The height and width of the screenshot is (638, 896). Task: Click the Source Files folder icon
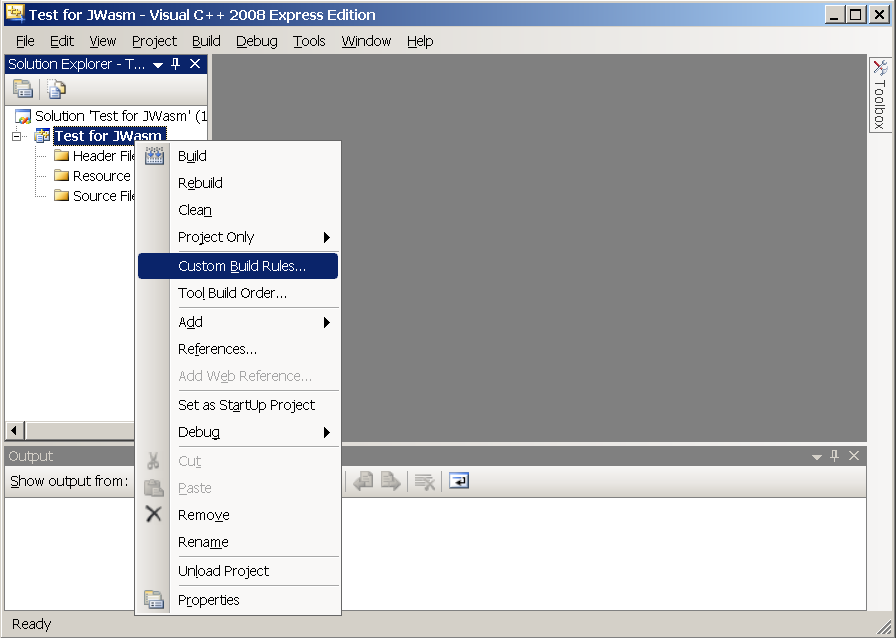point(61,196)
